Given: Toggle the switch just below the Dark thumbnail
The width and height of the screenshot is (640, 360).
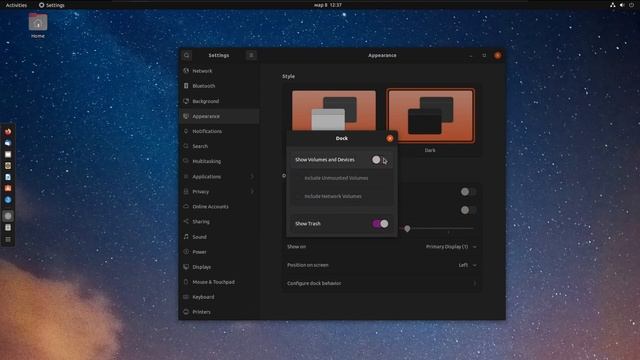Looking at the screenshot, I should (x=468, y=191).
